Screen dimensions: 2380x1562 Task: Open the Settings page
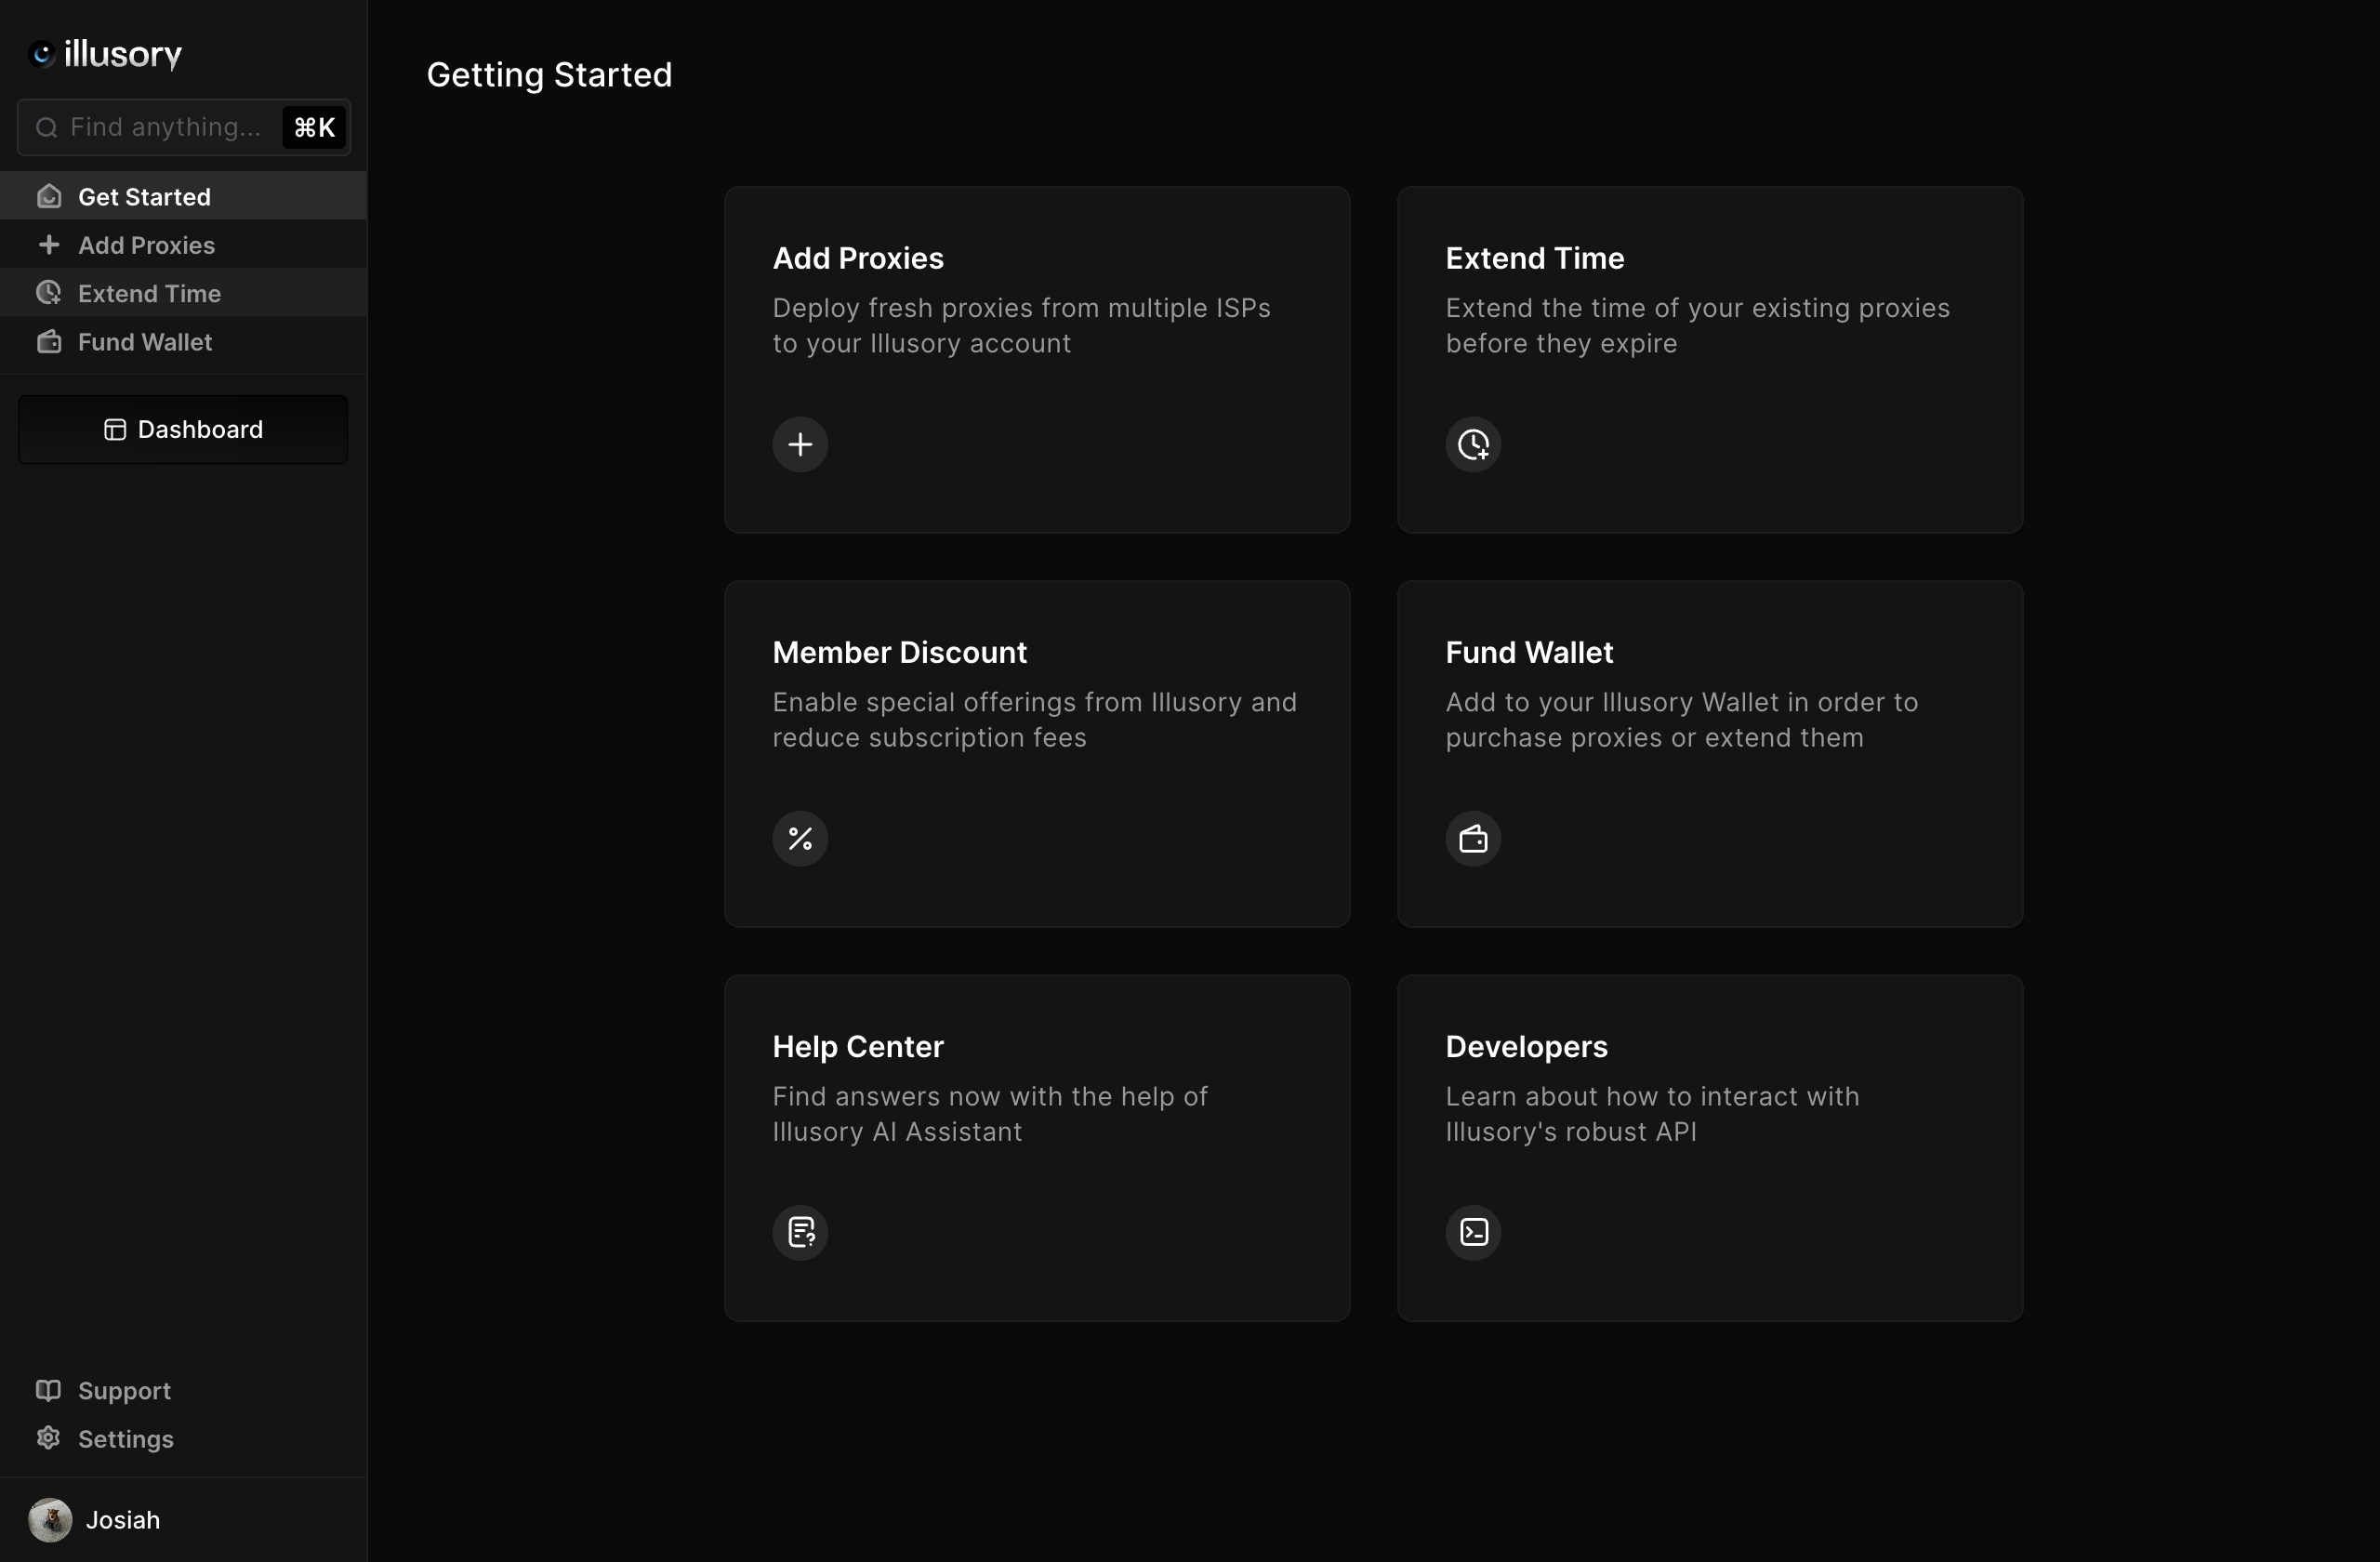point(126,1438)
